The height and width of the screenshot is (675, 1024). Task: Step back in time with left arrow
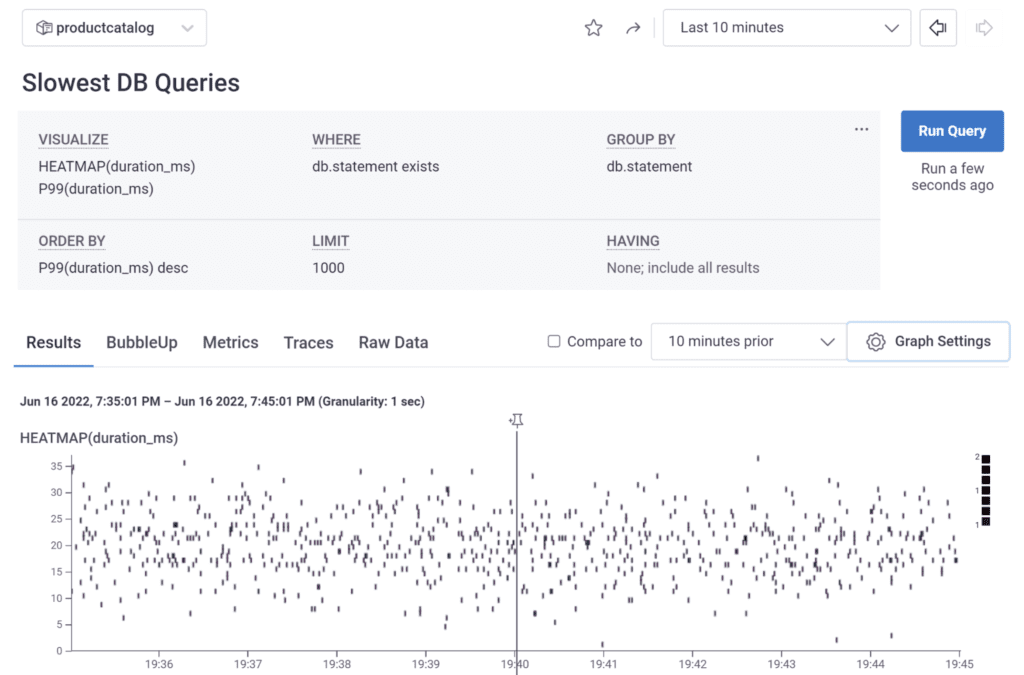click(x=938, y=28)
